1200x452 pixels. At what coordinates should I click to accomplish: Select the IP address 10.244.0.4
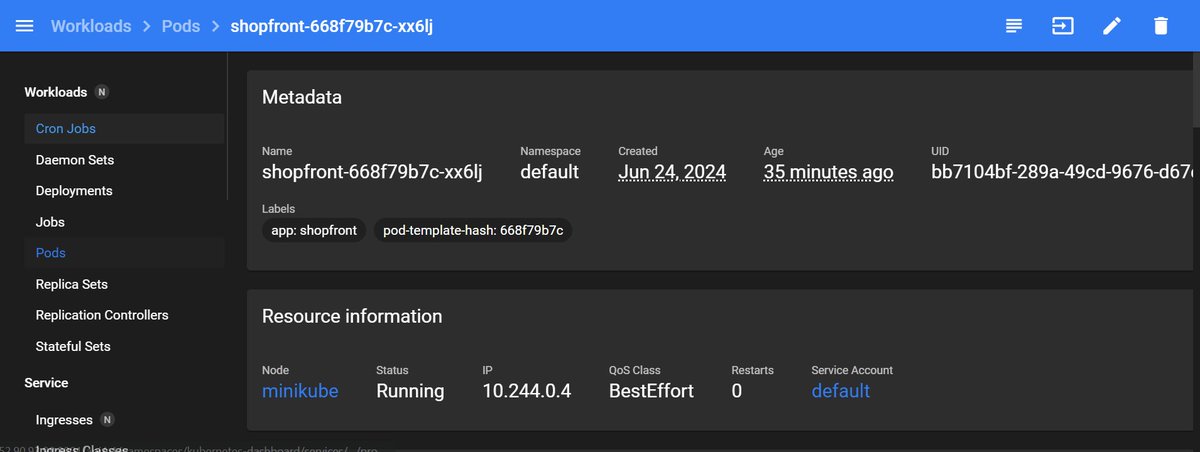(x=527, y=391)
